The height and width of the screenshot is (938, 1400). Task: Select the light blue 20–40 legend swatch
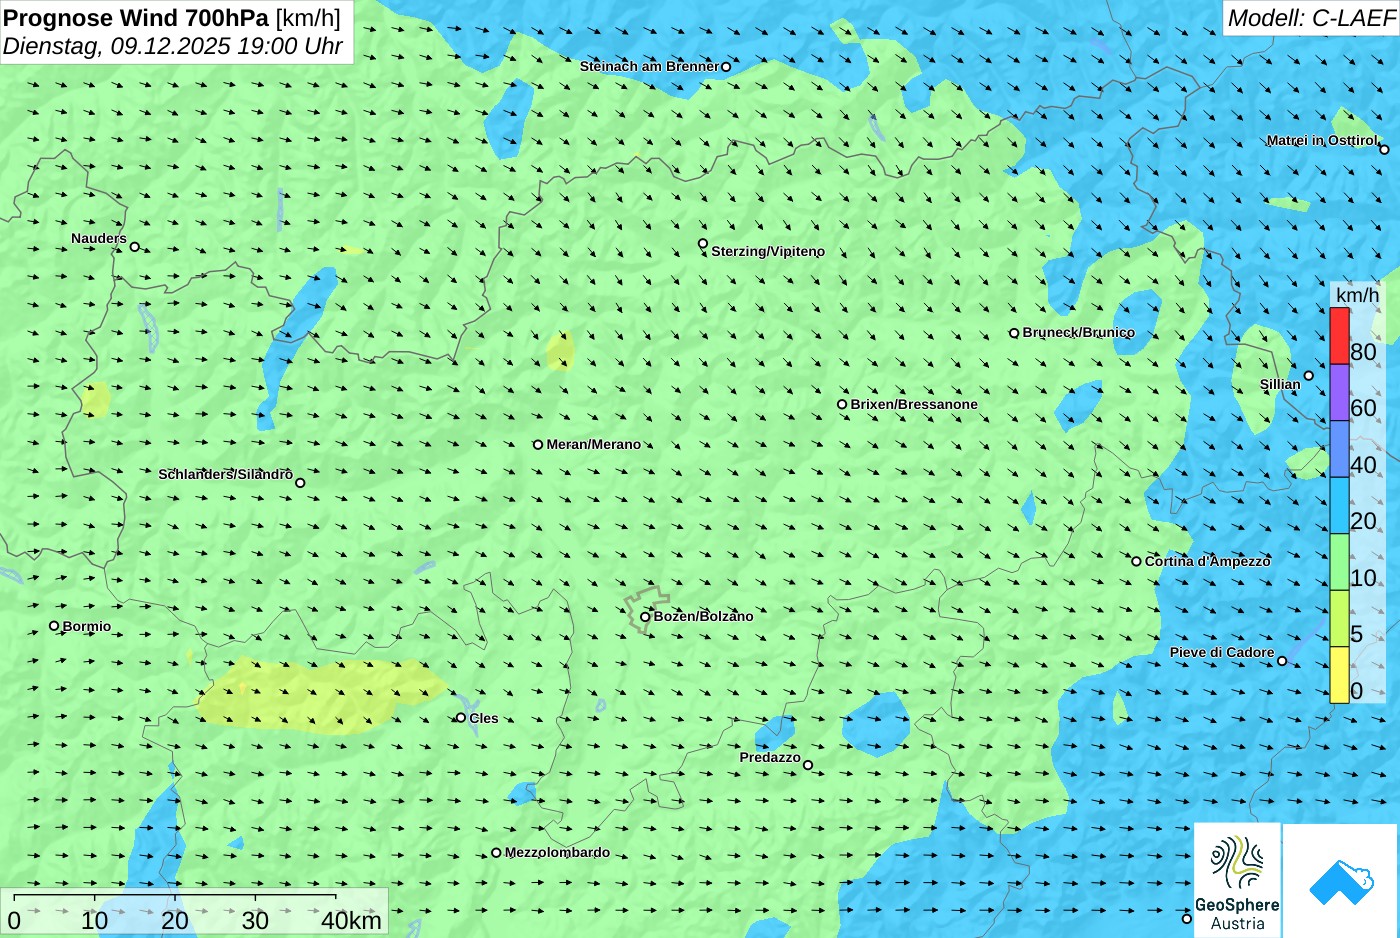click(x=1339, y=505)
